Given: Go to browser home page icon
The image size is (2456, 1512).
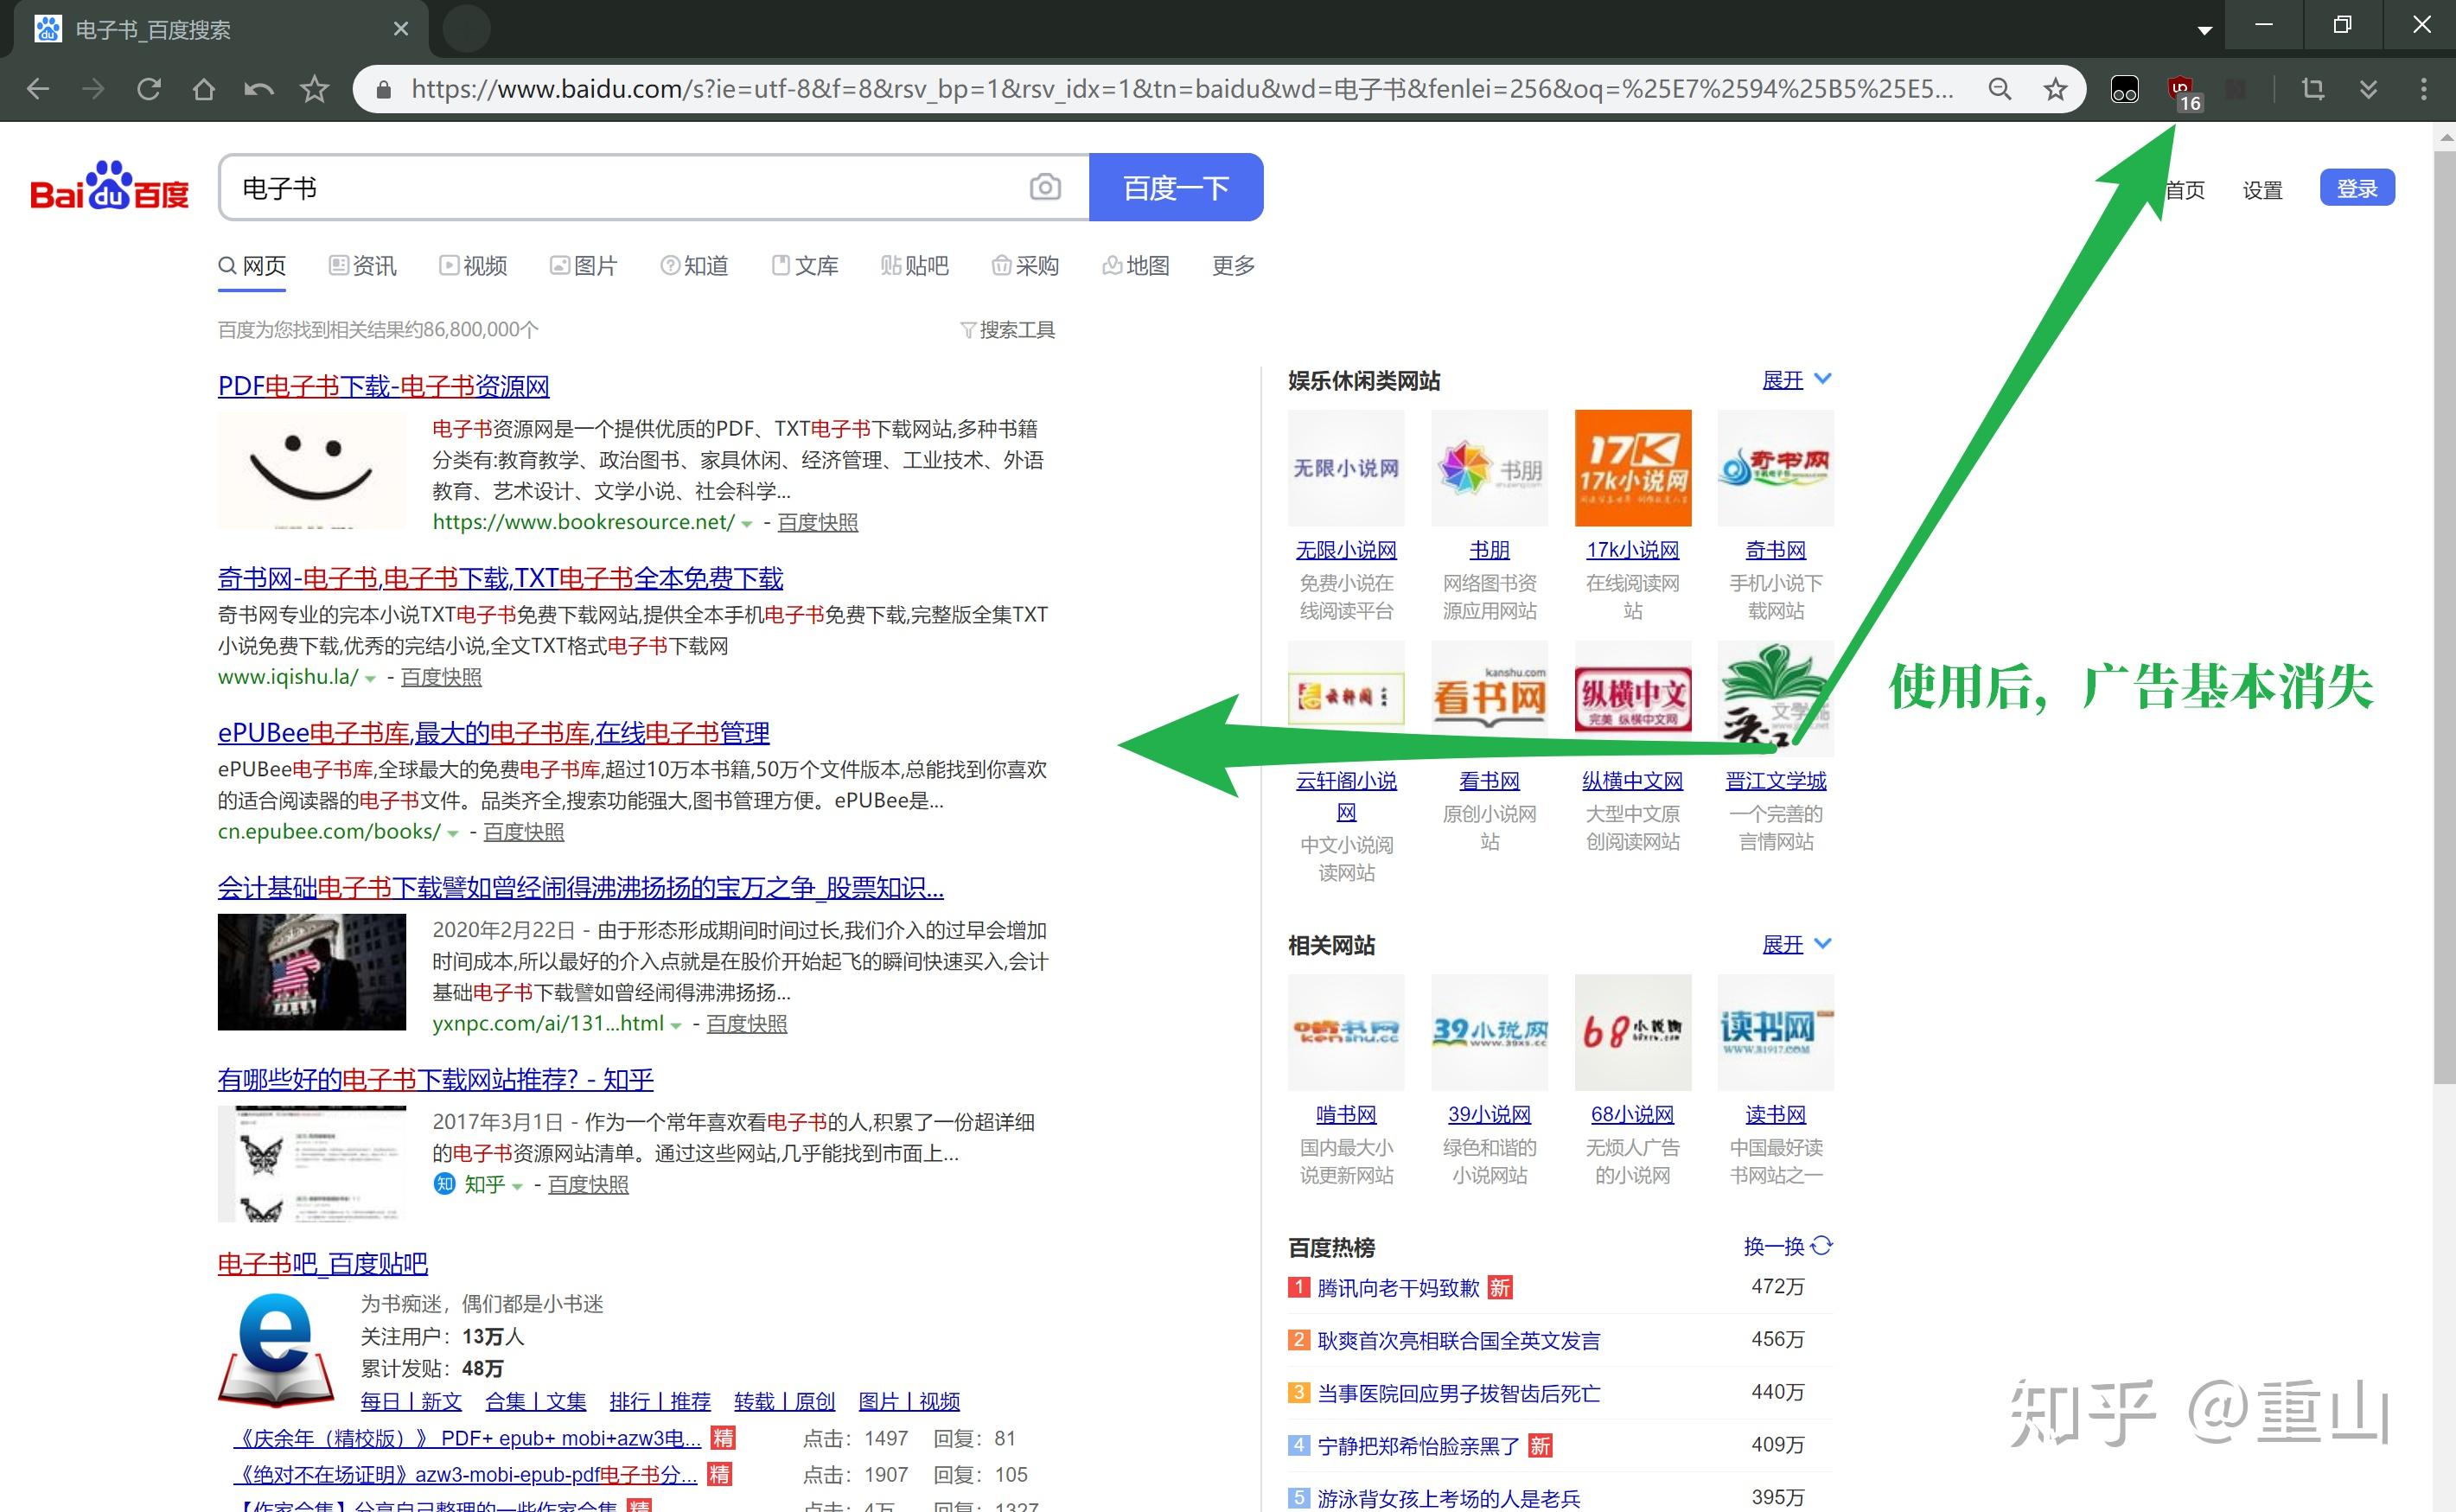Looking at the screenshot, I should [204, 89].
